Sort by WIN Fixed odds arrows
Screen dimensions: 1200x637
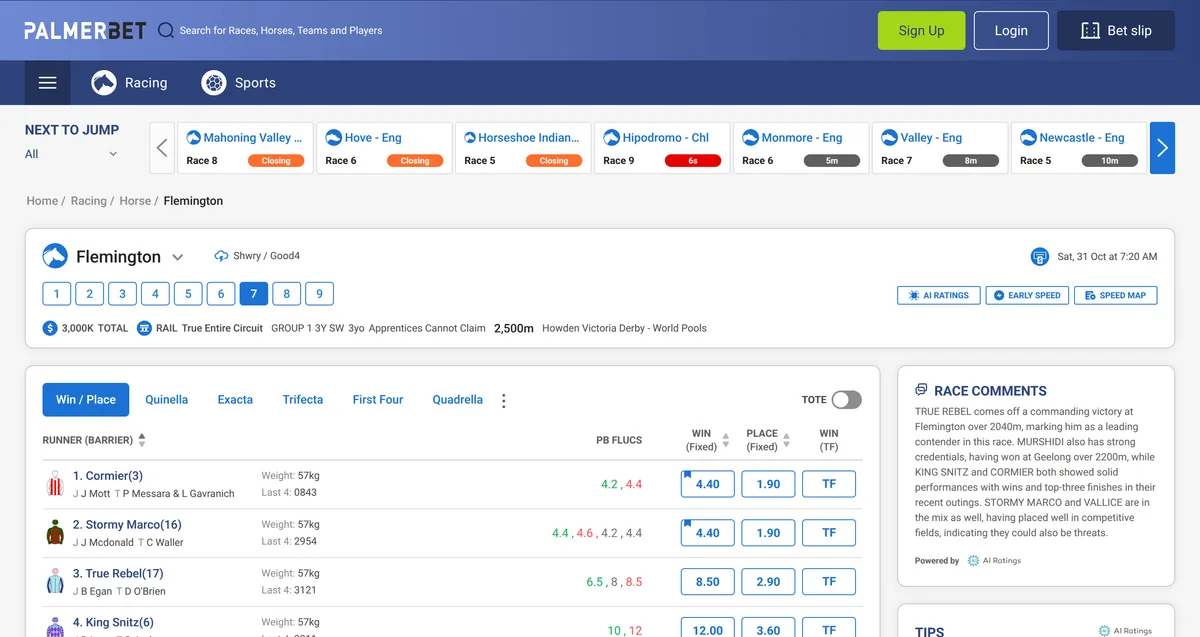tap(726, 440)
